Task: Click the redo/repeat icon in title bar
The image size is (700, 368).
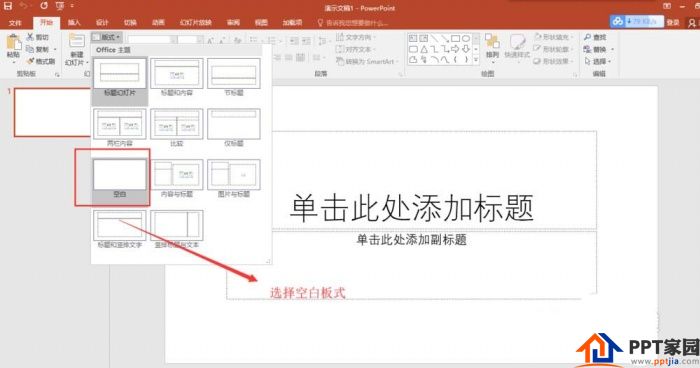Action: (44, 6)
